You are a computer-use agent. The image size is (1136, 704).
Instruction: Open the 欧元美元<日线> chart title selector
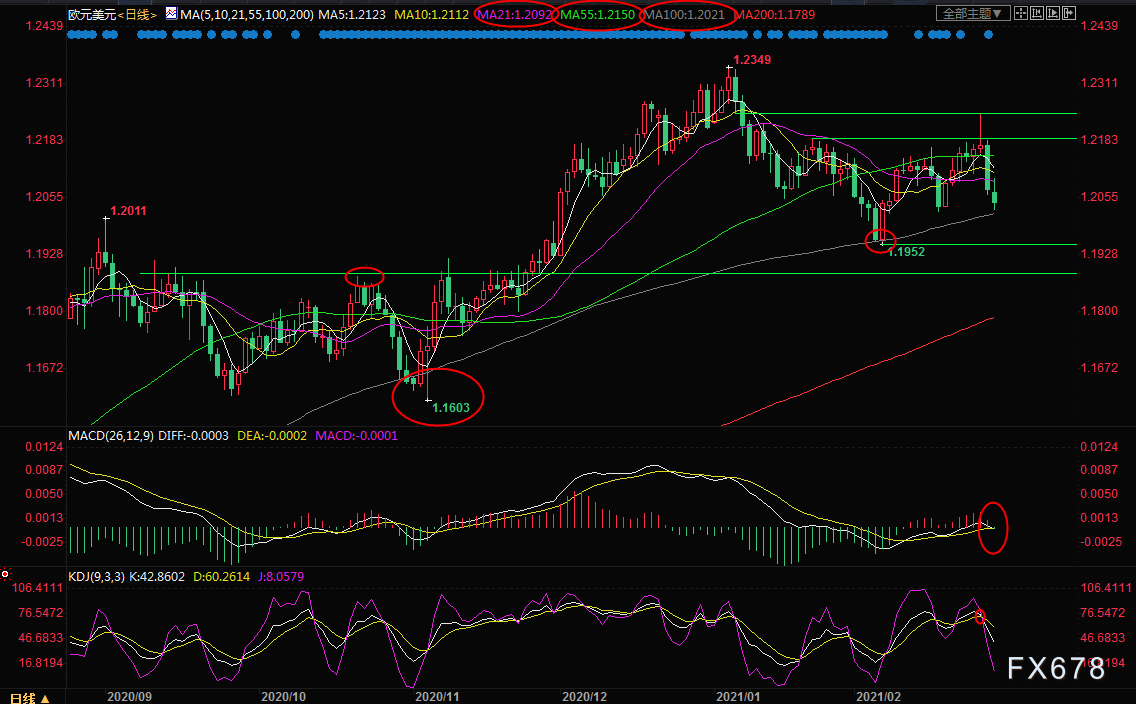click(x=112, y=14)
